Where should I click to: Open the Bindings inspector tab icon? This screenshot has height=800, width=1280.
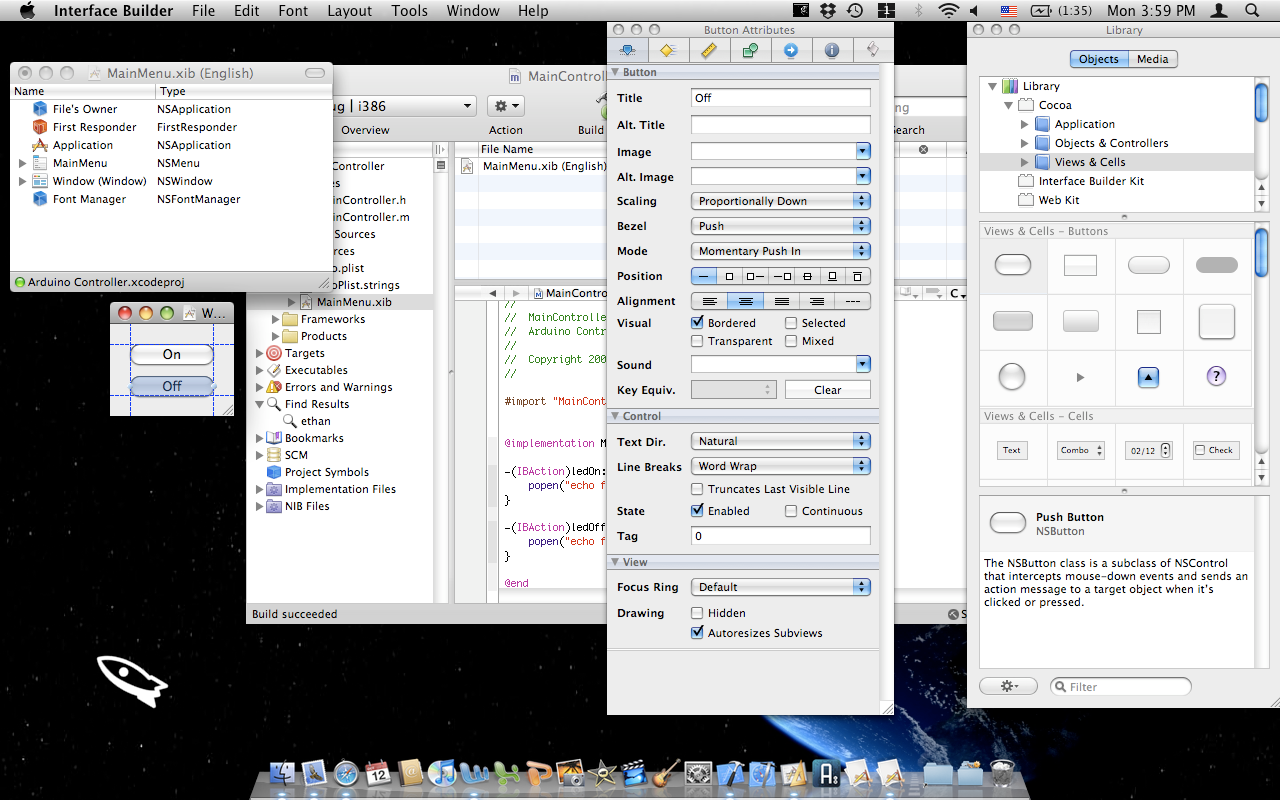[750, 50]
